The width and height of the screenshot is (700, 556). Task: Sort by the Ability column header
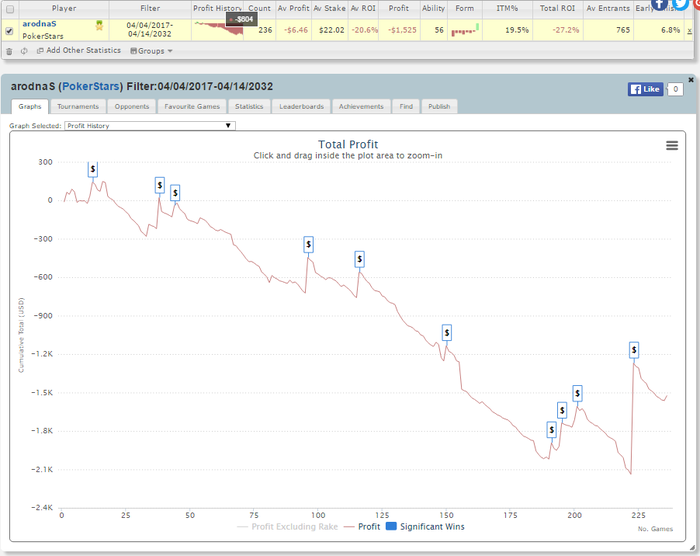433,8
